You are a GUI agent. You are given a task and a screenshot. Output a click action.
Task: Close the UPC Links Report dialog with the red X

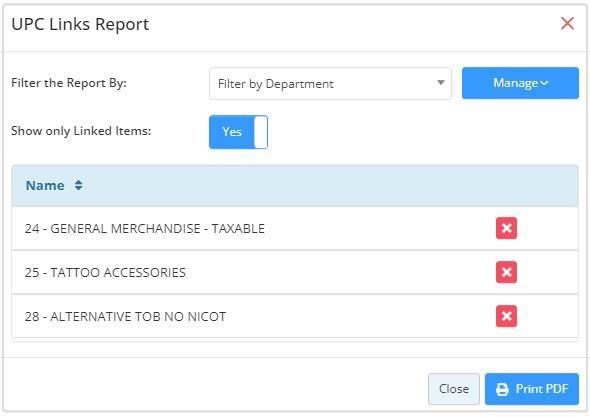coord(567,23)
